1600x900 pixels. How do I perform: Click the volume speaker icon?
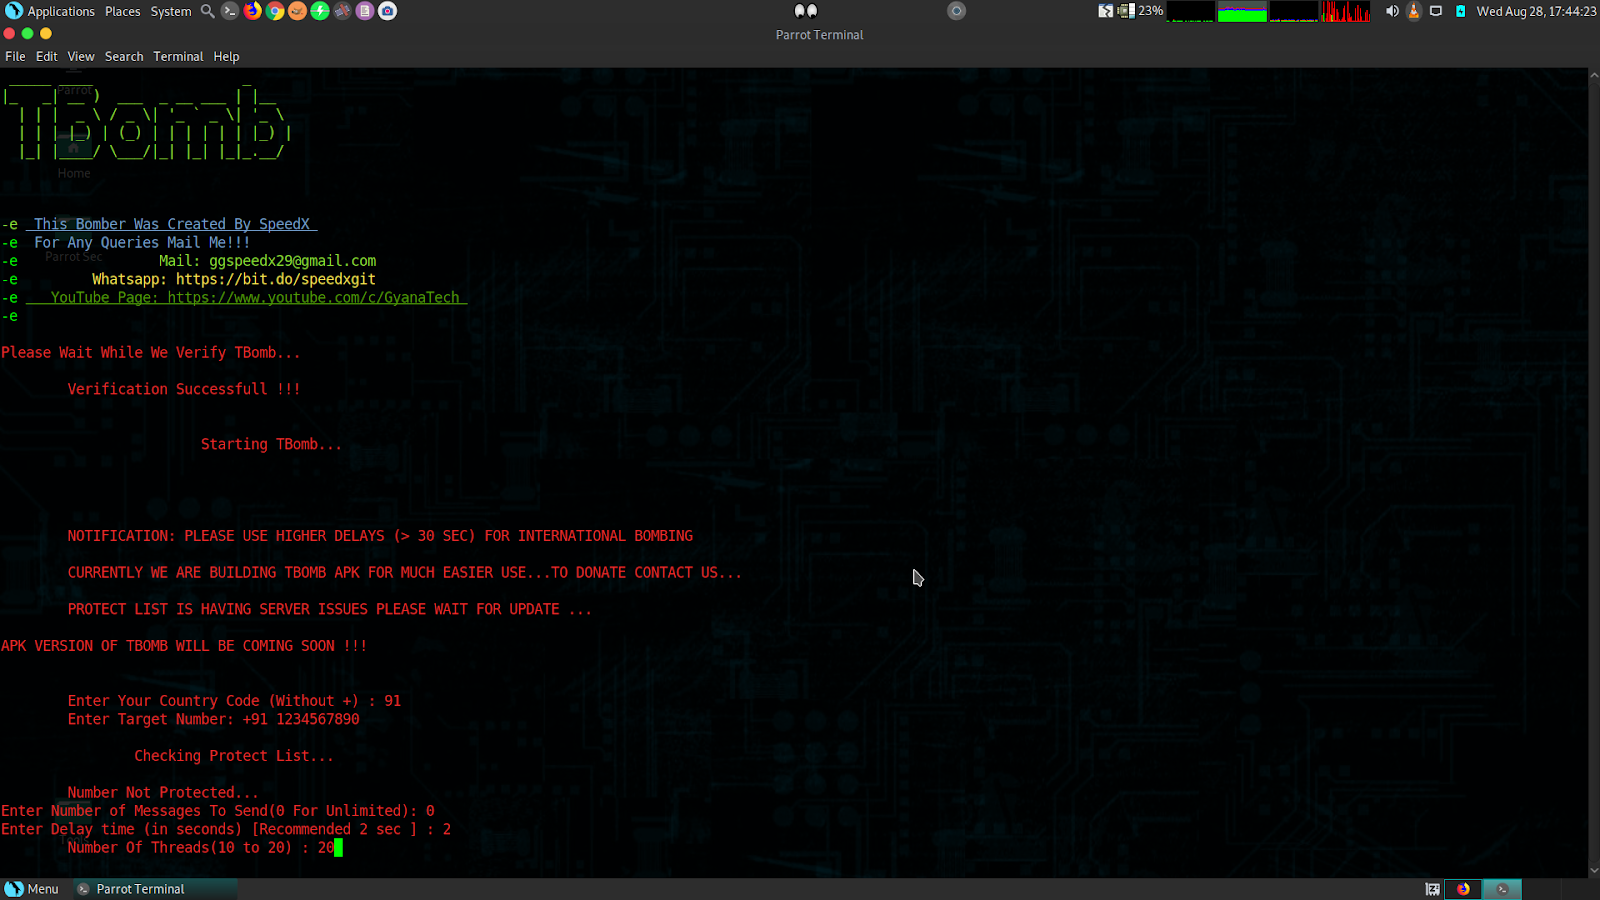click(x=1392, y=11)
